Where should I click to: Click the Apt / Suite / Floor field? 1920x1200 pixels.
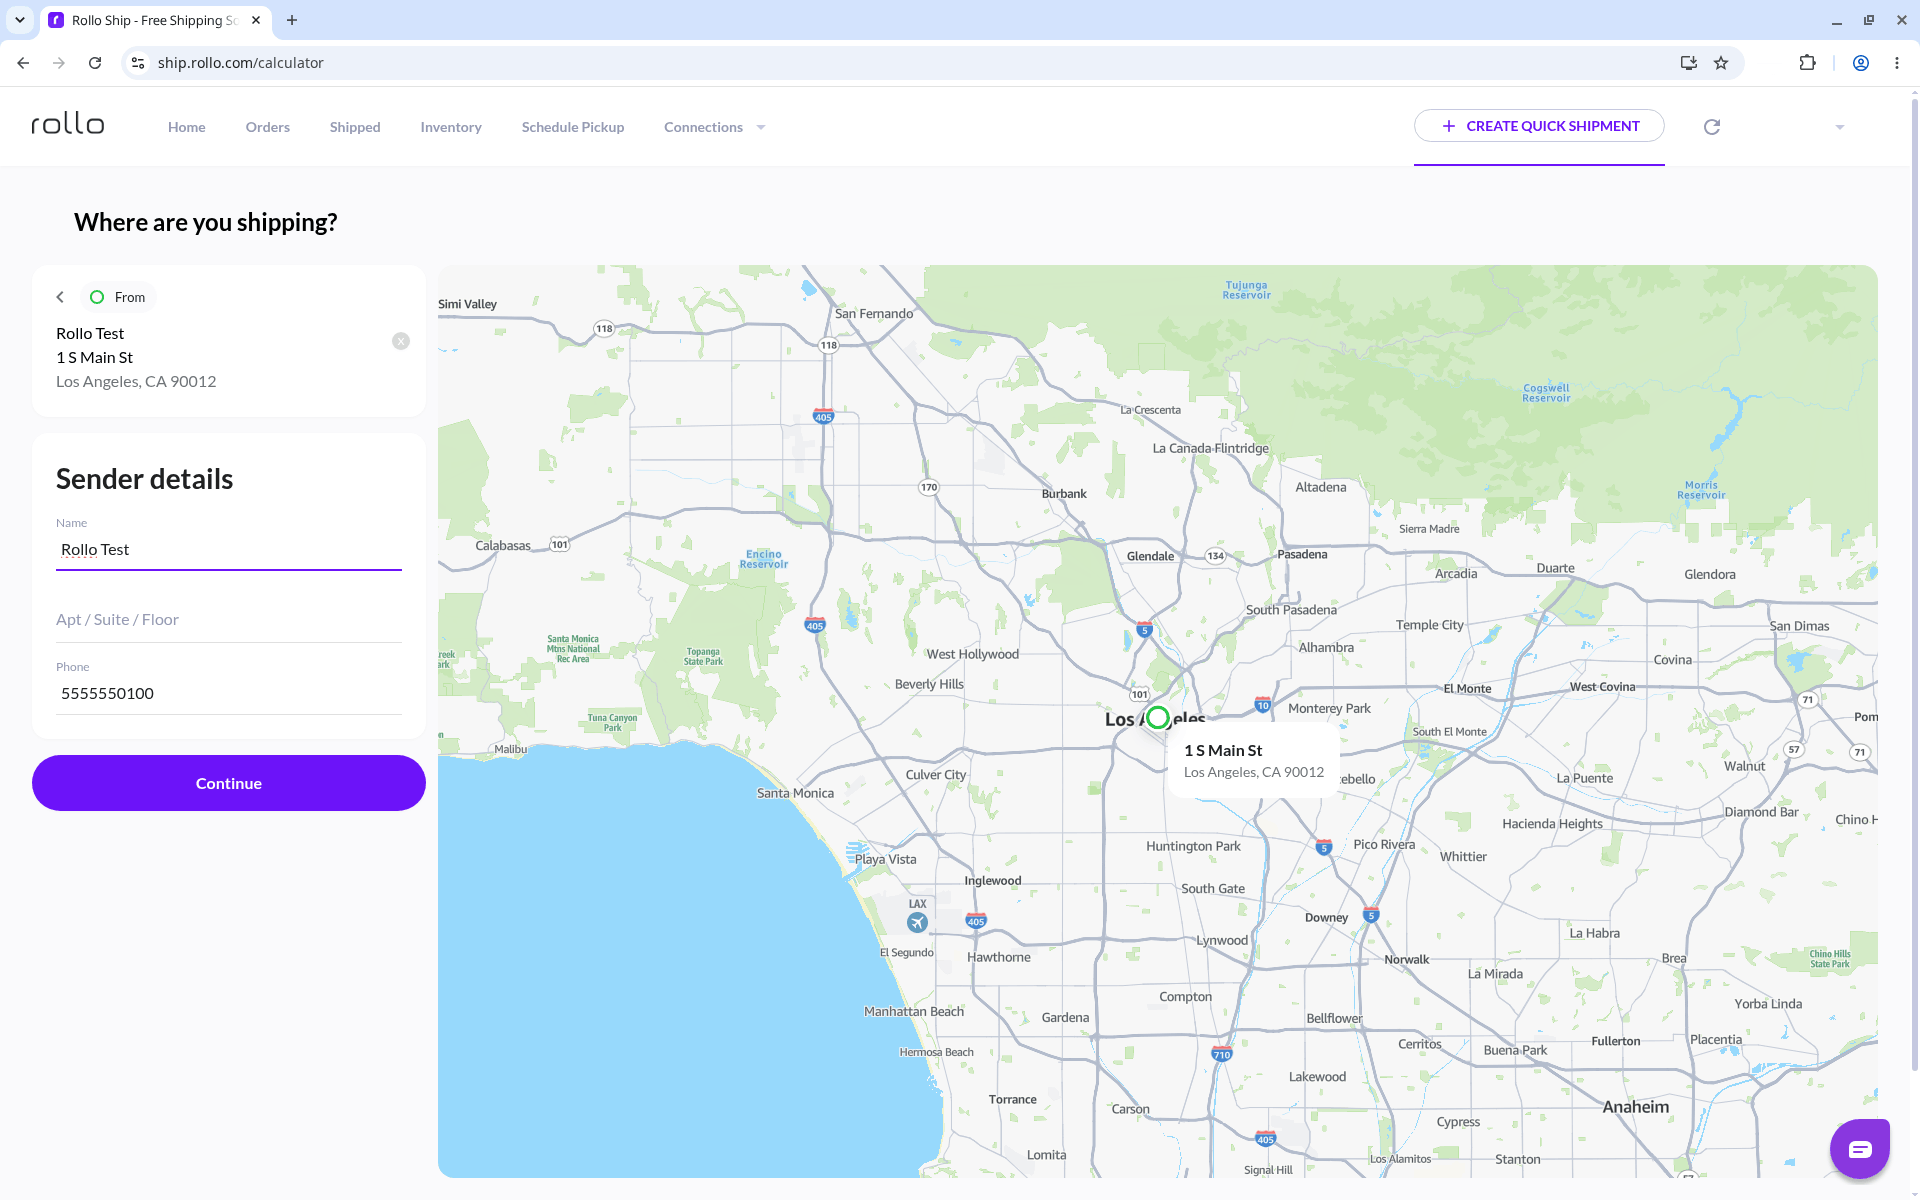click(229, 620)
